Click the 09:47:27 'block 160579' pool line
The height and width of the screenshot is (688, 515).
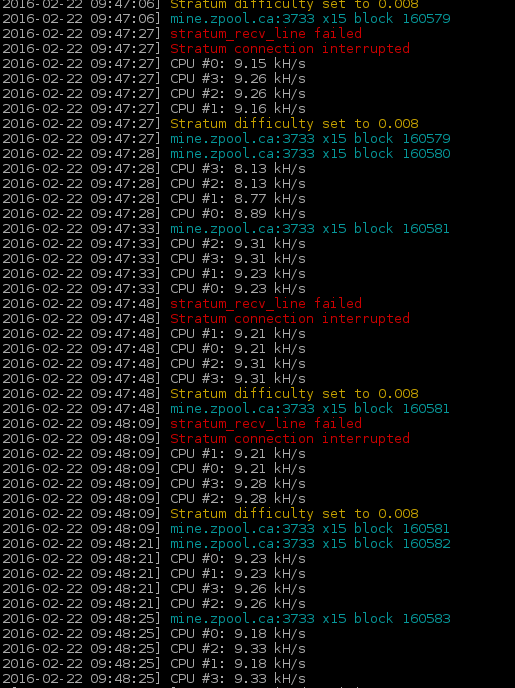(x=310, y=139)
